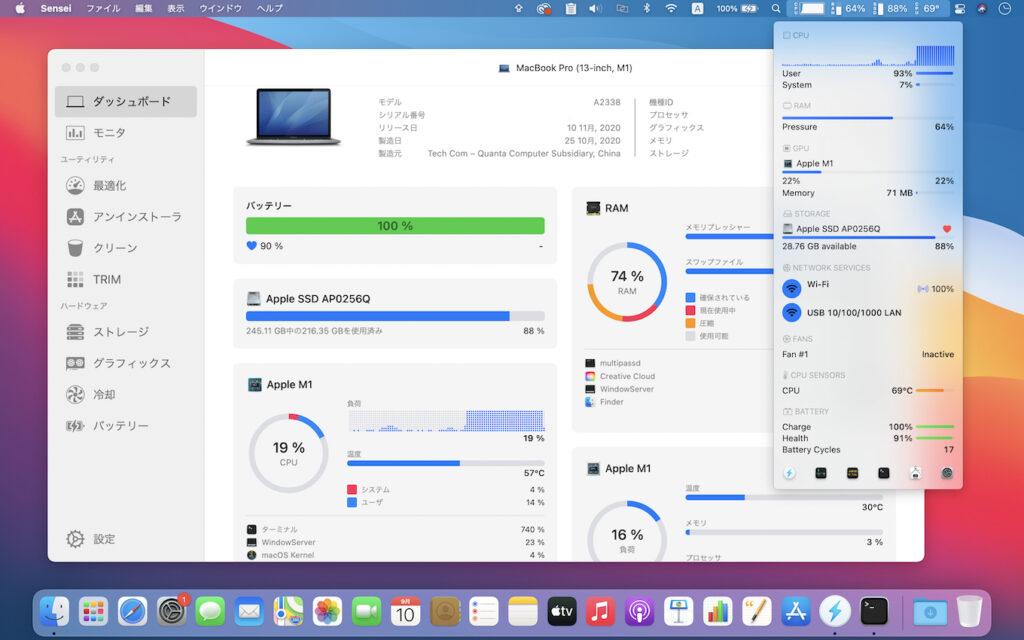Screen dimensions: 1024x640
Task: Open the 冷却 hardware section
Action: click(103, 394)
